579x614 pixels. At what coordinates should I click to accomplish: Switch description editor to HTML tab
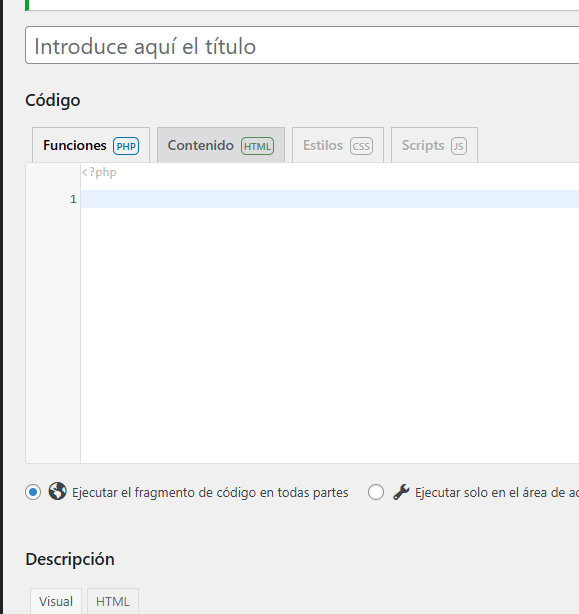pos(113,601)
